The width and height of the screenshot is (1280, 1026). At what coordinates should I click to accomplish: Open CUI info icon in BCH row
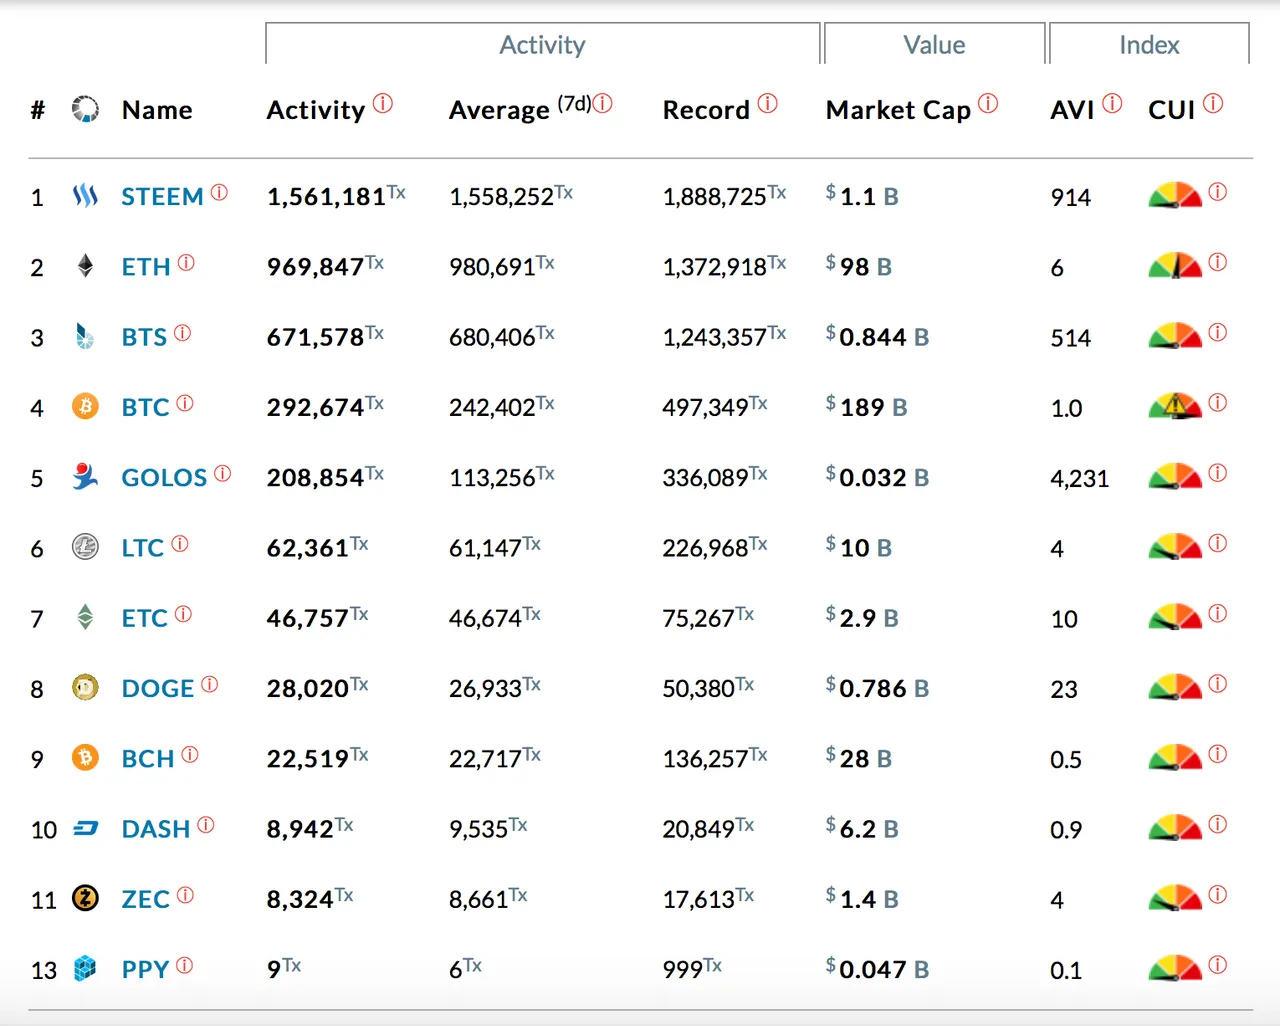(x=1217, y=754)
